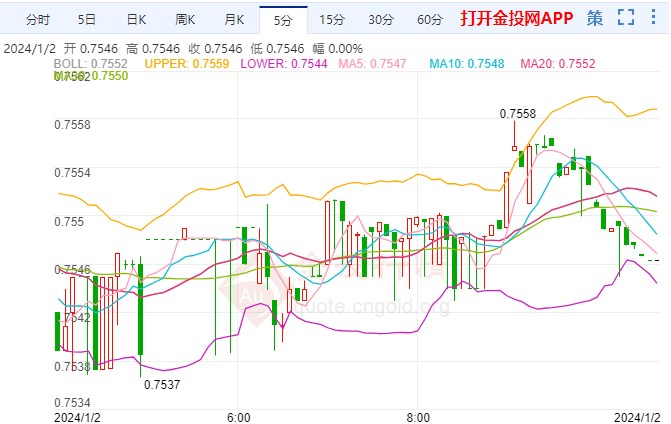Switch to the 月K monthly tab
The height and width of the screenshot is (424, 671).
[x=234, y=20]
